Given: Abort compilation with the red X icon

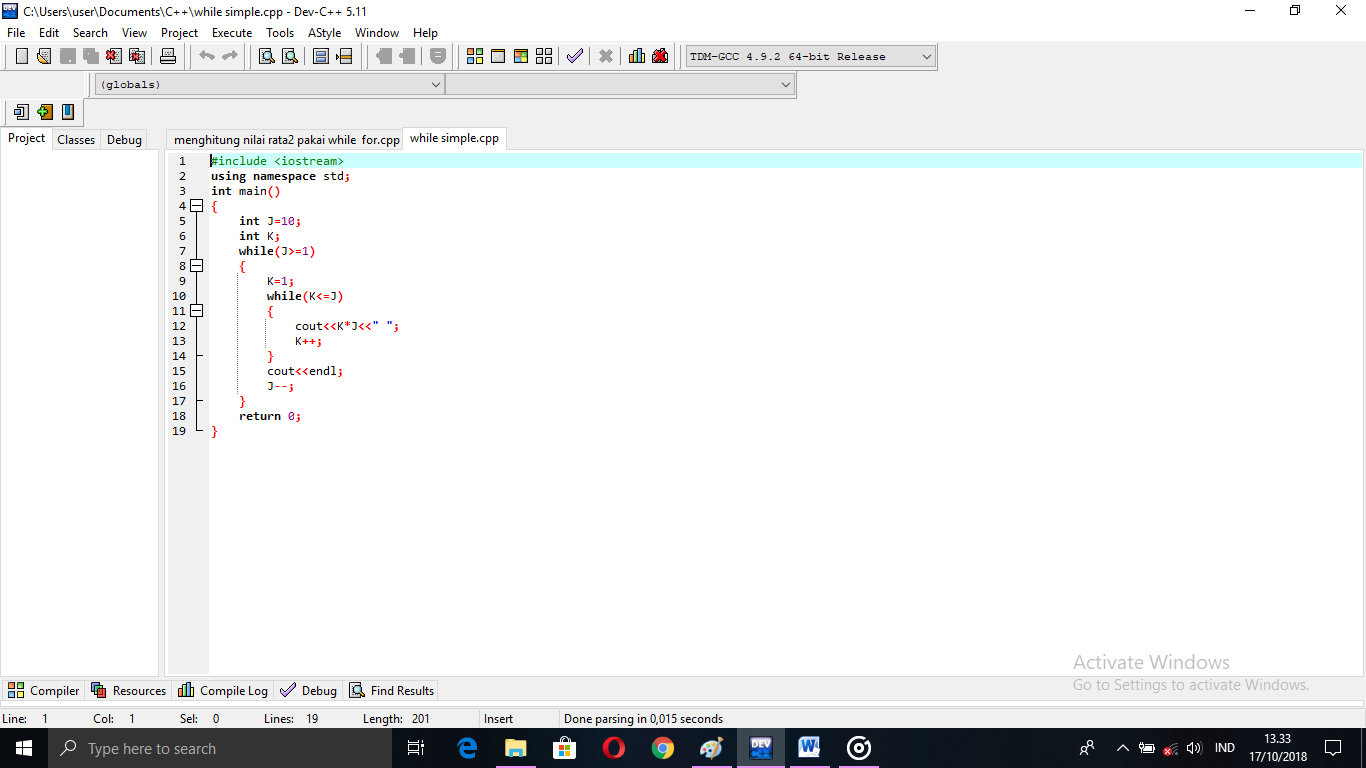Looking at the screenshot, I should tap(604, 56).
